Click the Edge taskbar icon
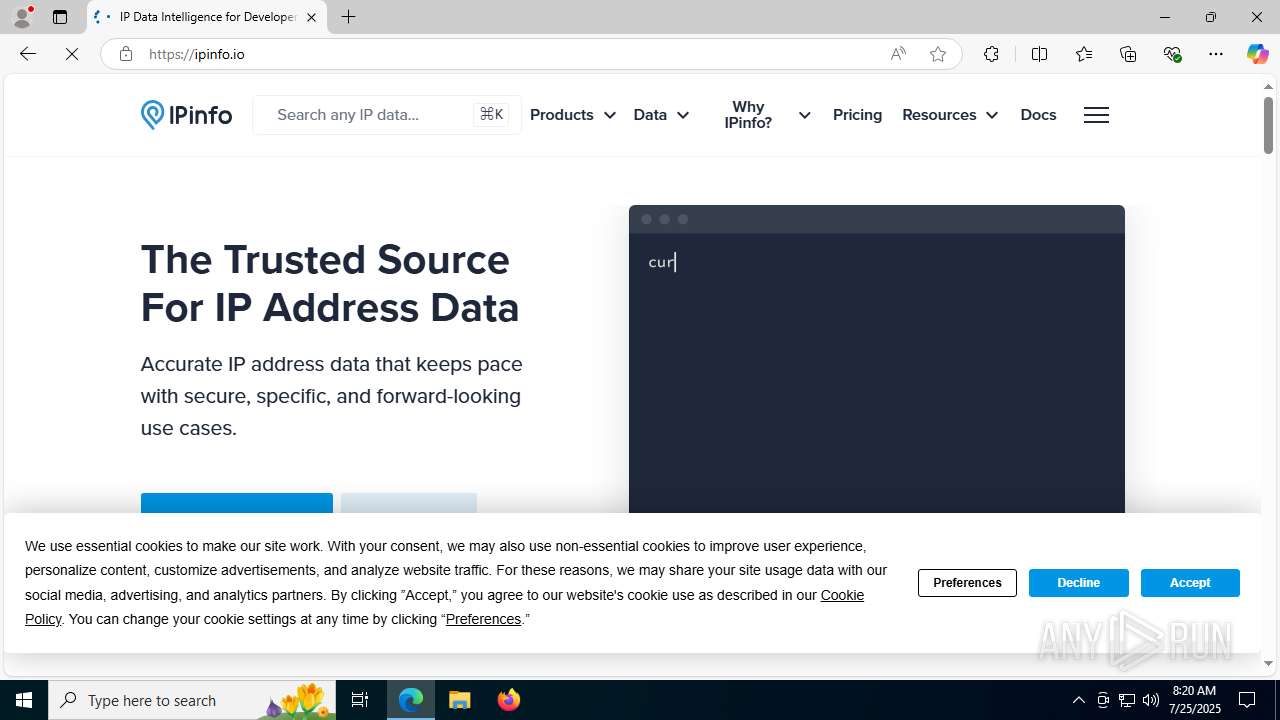Viewport: 1280px width, 720px height. (x=411, y=700)
